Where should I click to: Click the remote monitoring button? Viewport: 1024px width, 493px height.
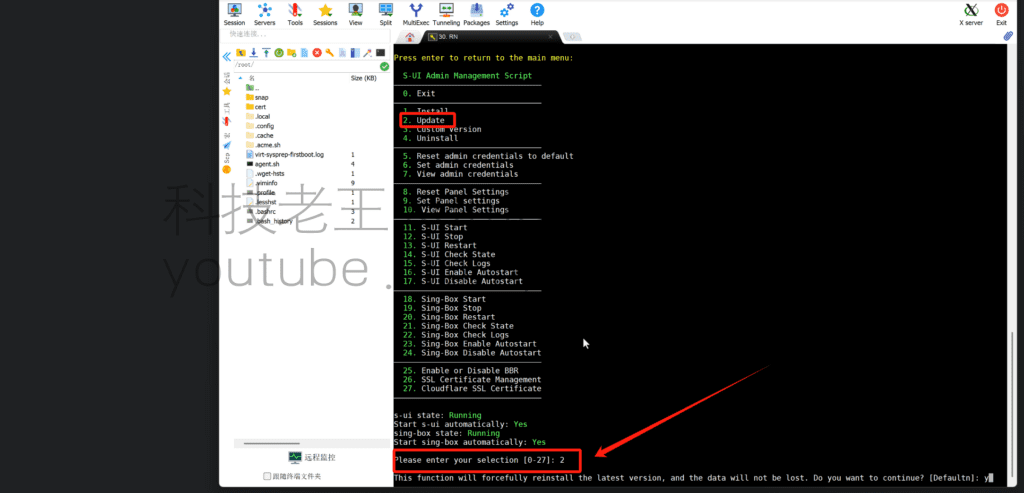point(312,457)
